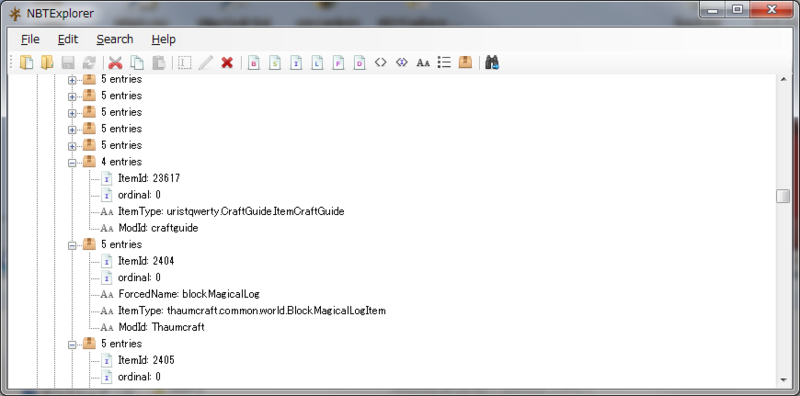
Task: Open the Help menu
Action: (x=163, y=39)
